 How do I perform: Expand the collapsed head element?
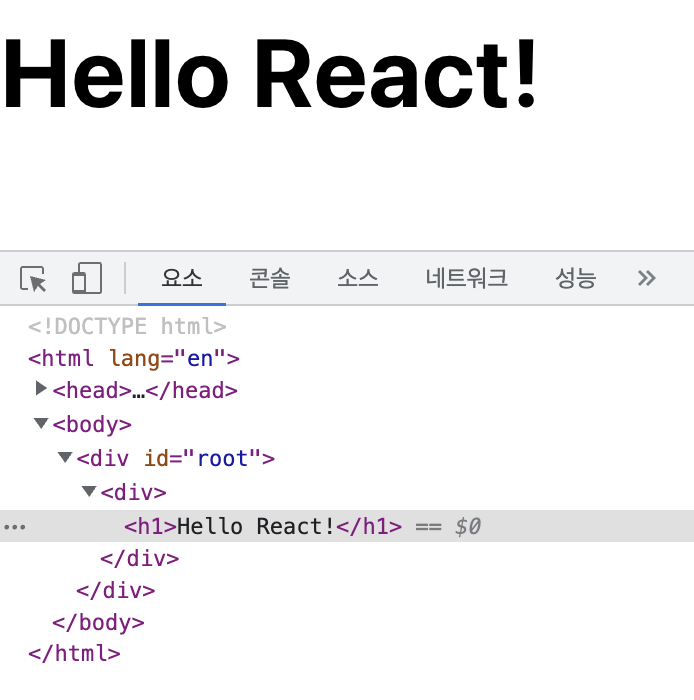41,388
